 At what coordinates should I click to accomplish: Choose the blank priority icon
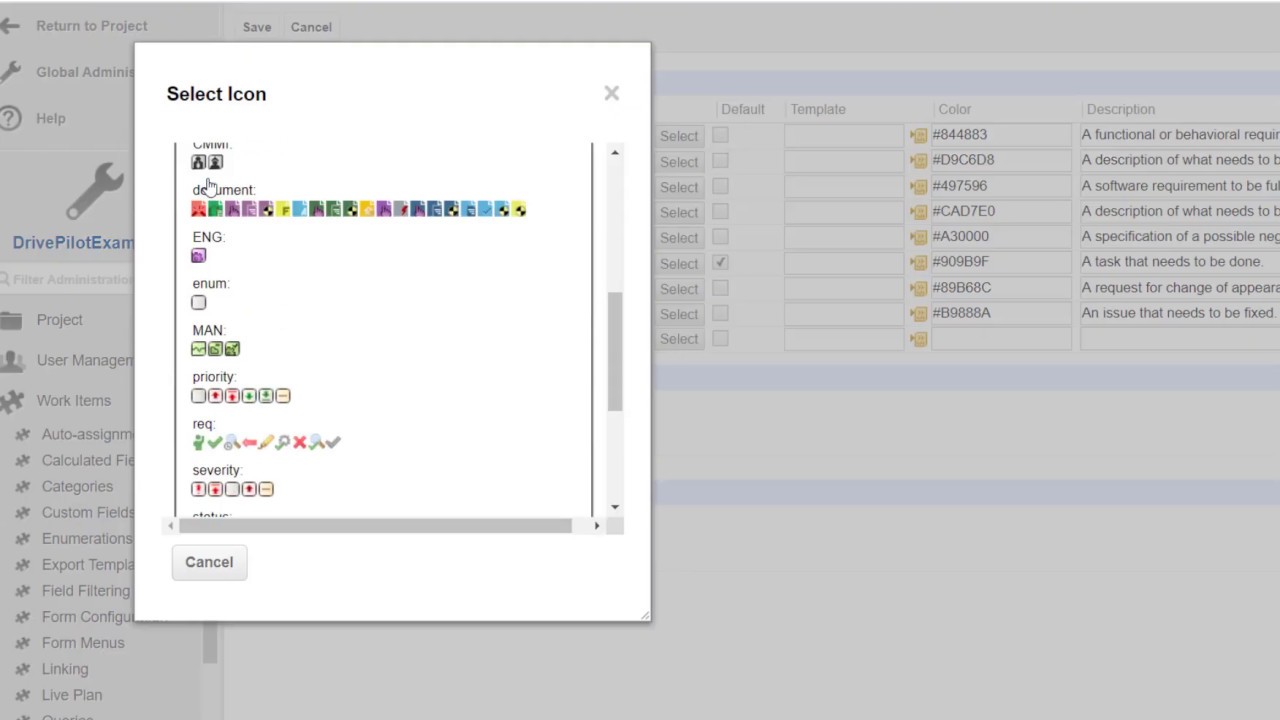tap(199, 396)
